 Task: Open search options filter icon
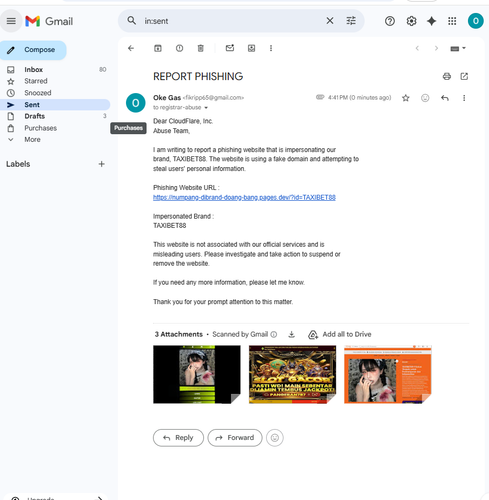tap(351, 21)
